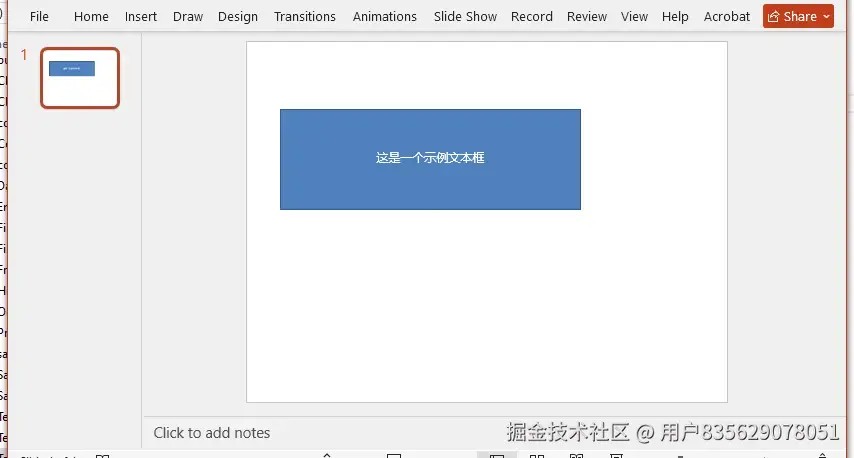This screenshot has width=854, height=458.
Task: Open the Slide Show tab
Action: pos(465,17)
